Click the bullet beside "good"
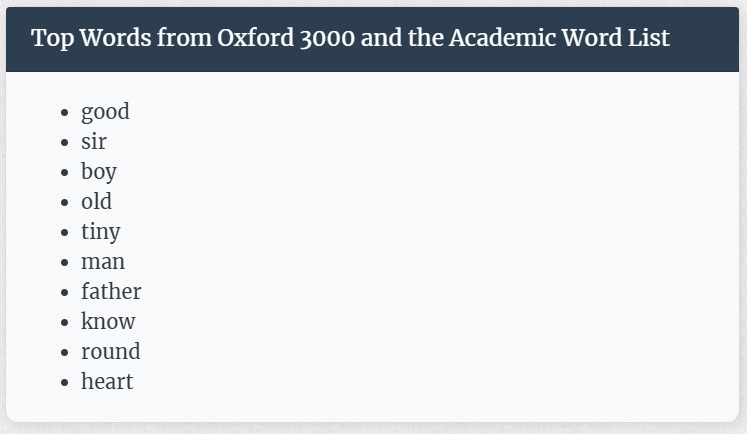Viewport: 747px width, 434px height. click(65, 113)
